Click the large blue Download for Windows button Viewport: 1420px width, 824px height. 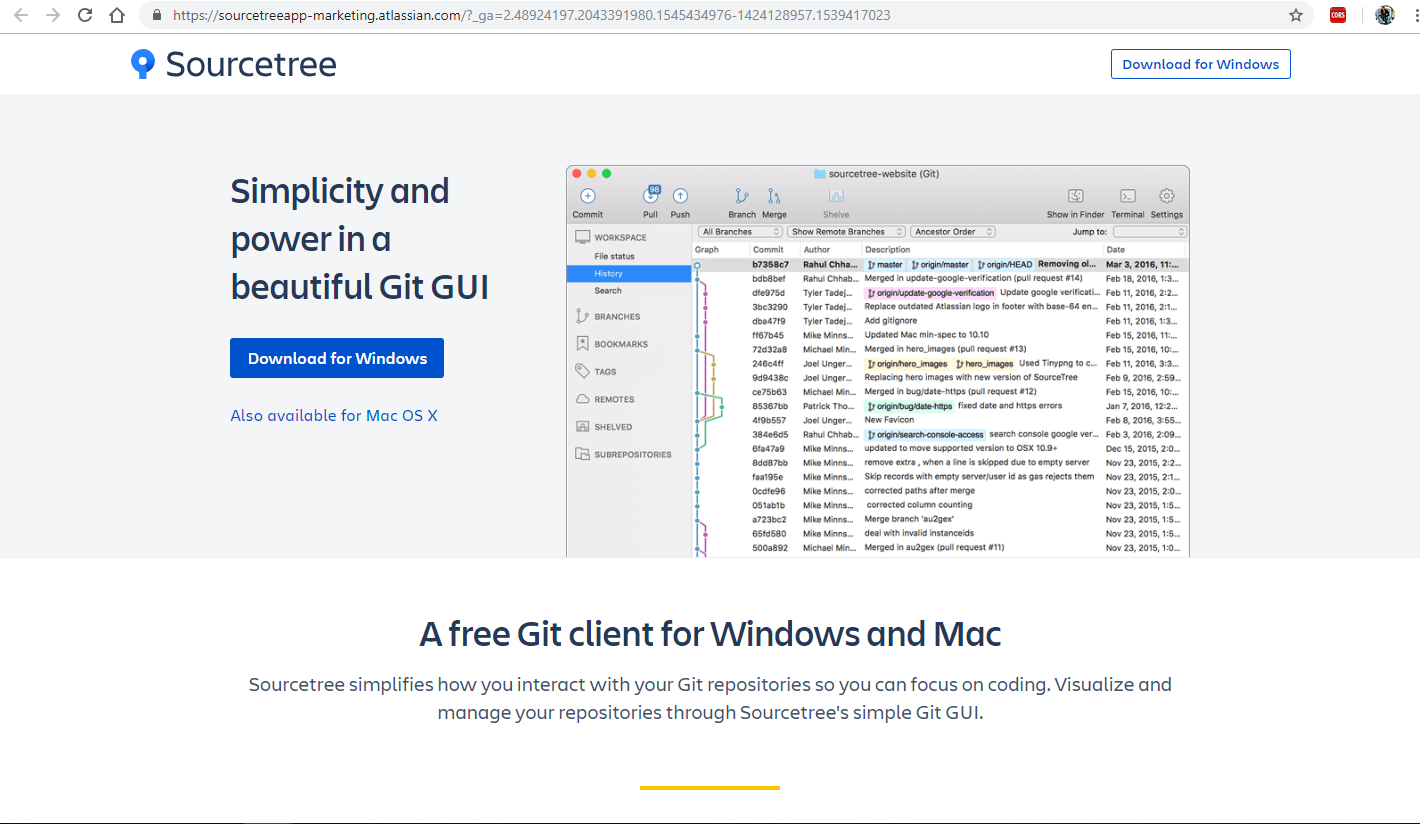337,358
